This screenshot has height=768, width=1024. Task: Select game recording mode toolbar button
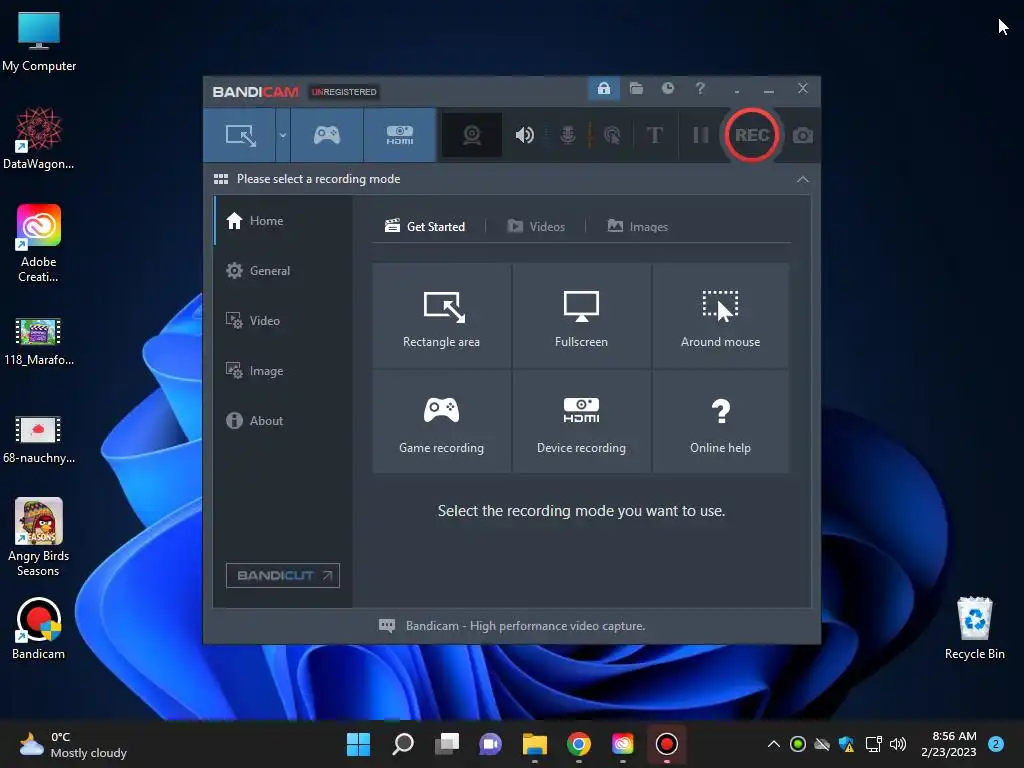coord(327,135)
